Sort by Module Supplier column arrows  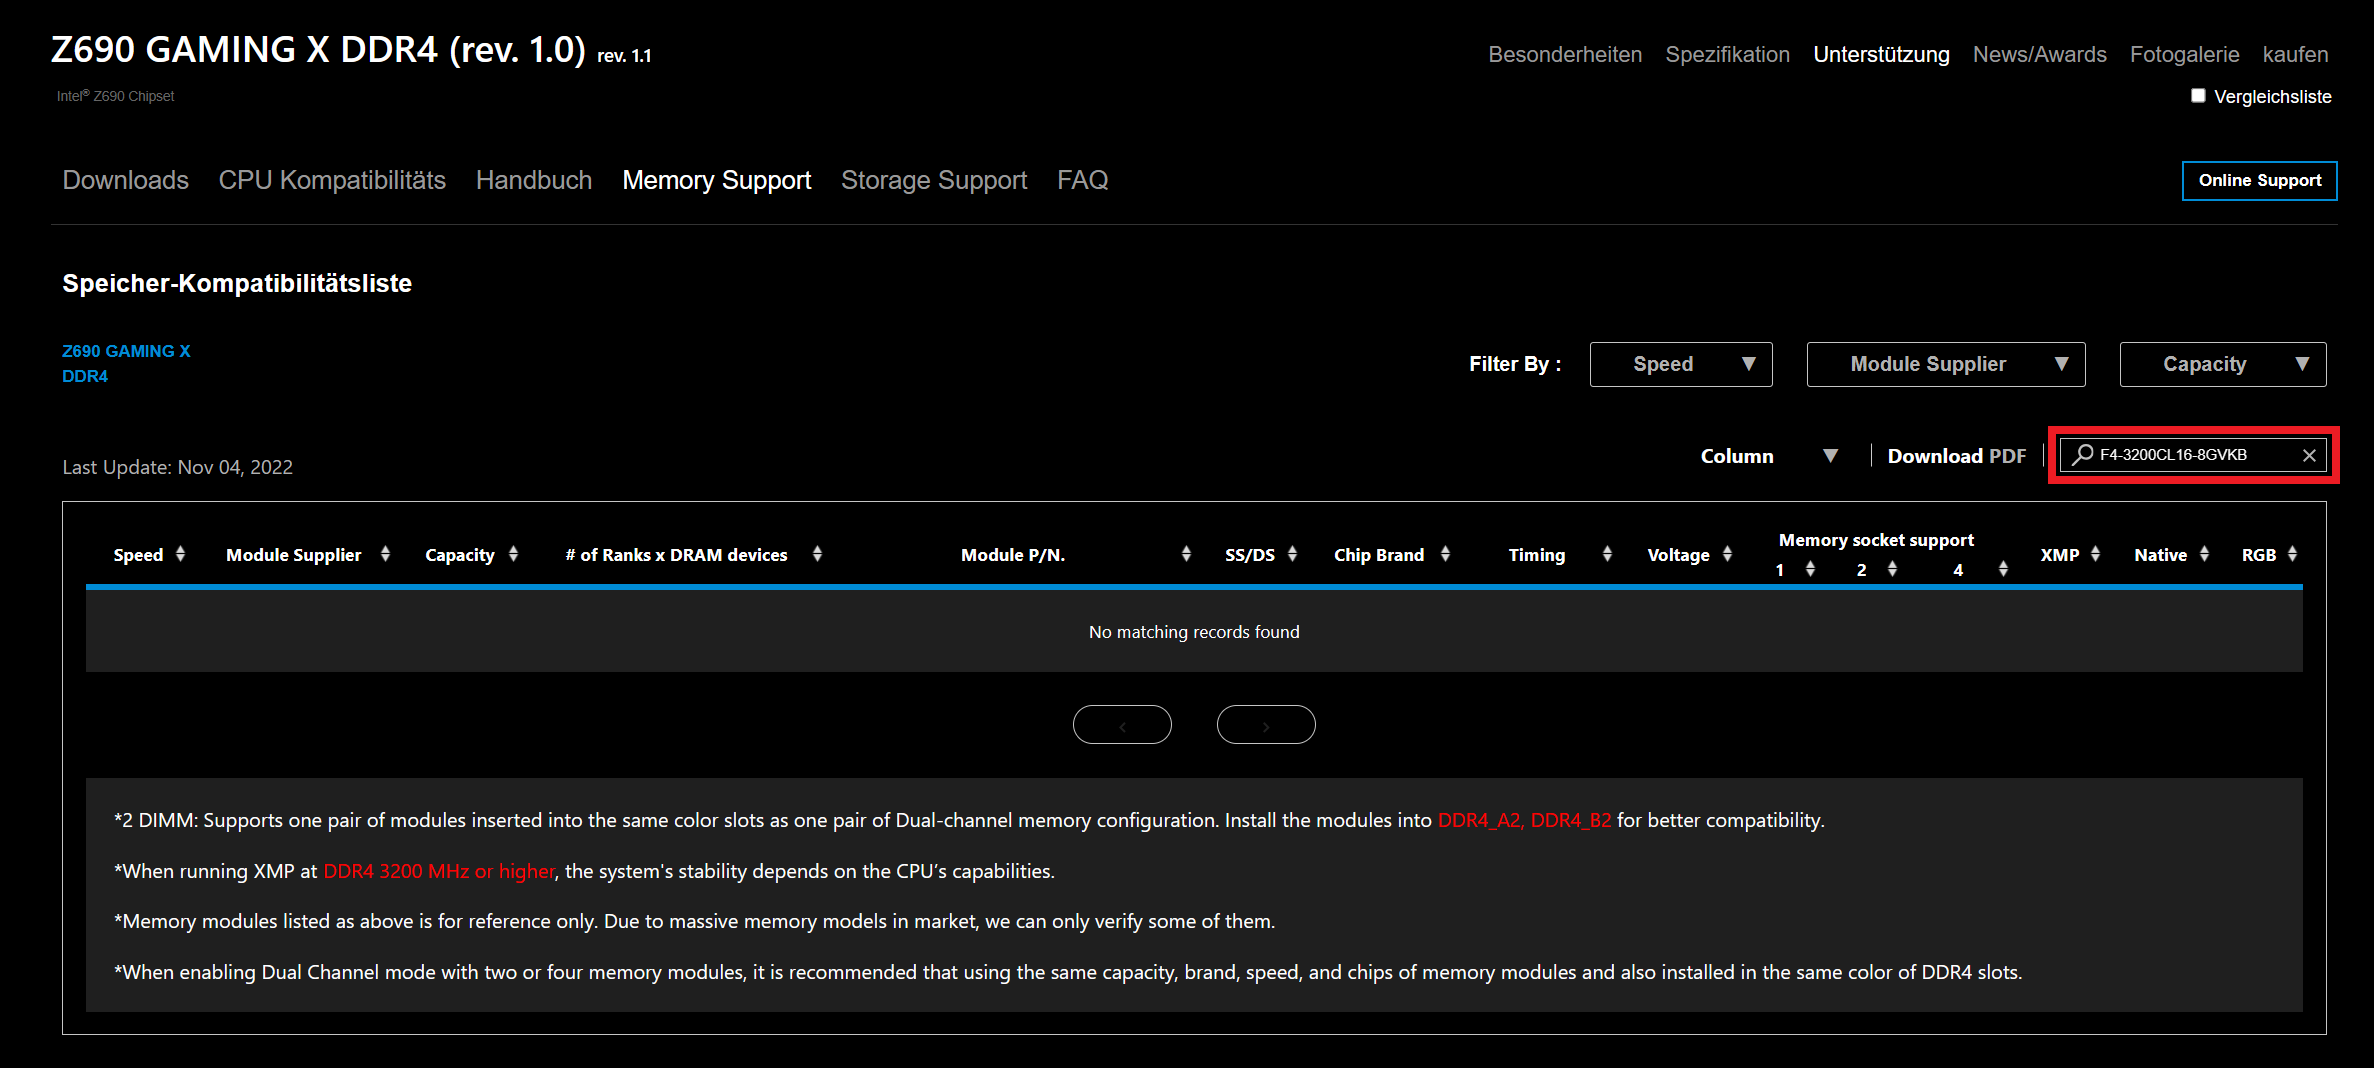385,554
